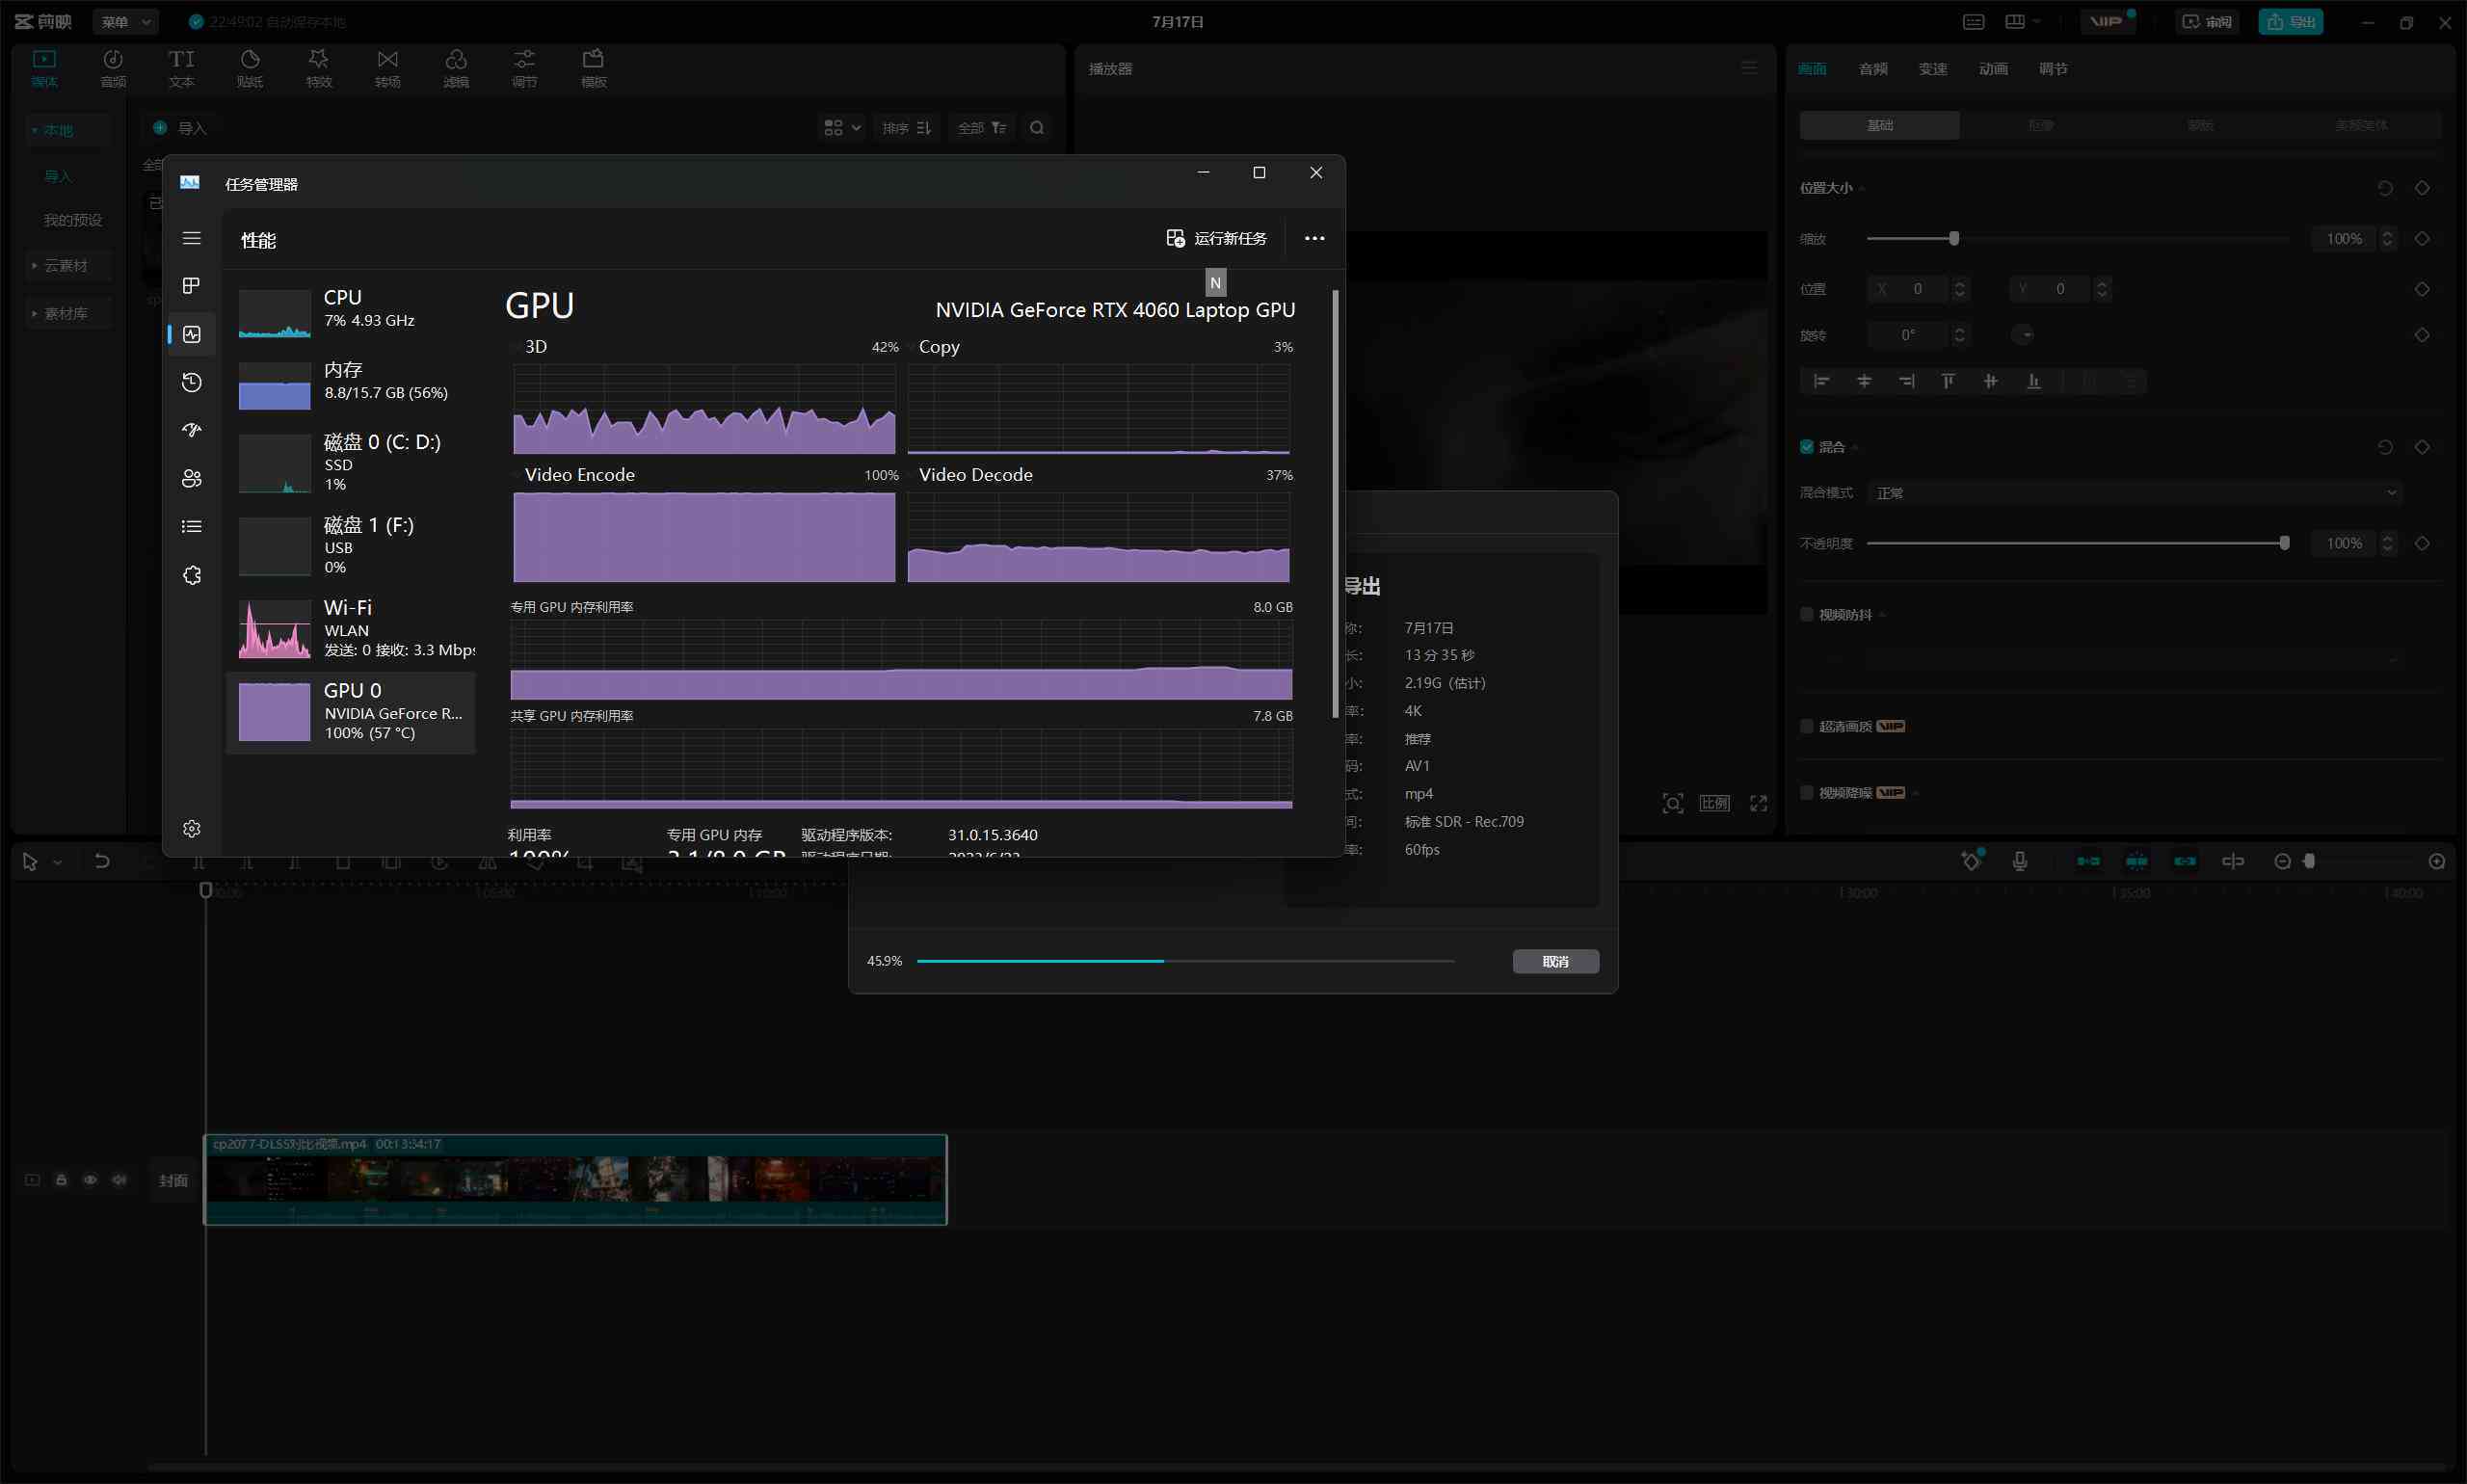Open the transitions tool panel
Viewport: 2467px width, 1484px height.
point(387,67)
